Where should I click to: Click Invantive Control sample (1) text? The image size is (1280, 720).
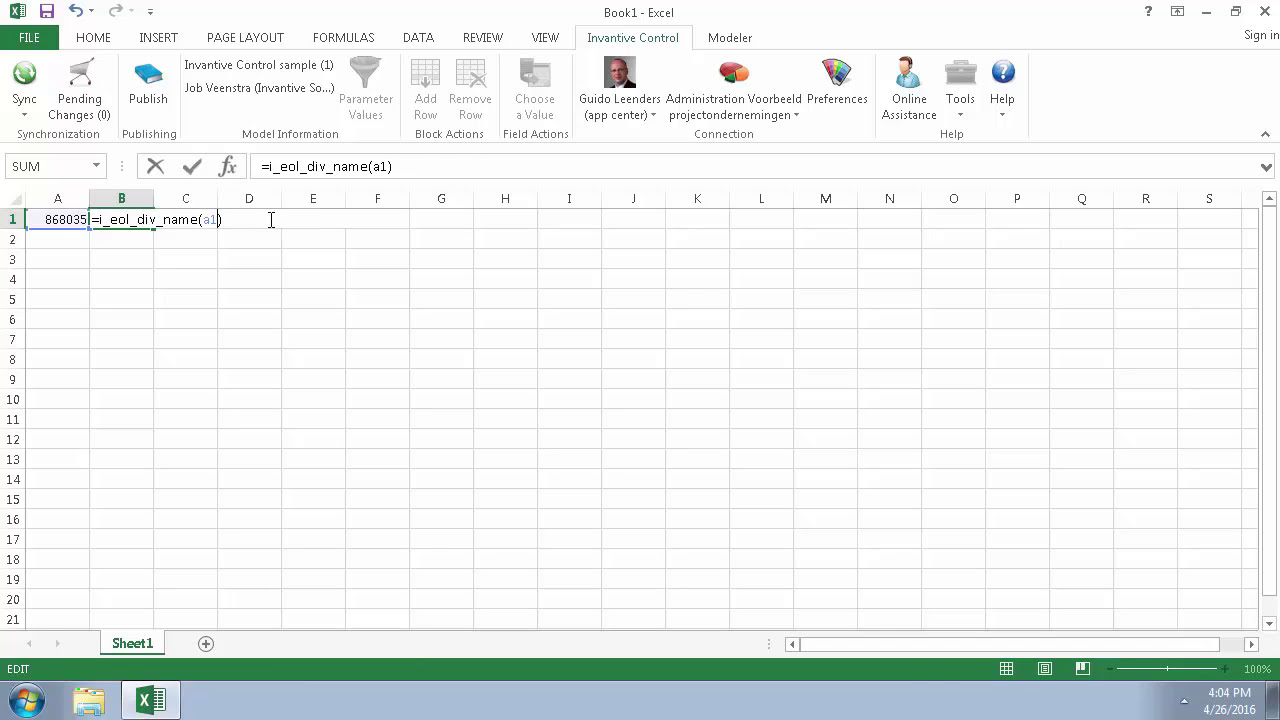(x=259, y=65)
